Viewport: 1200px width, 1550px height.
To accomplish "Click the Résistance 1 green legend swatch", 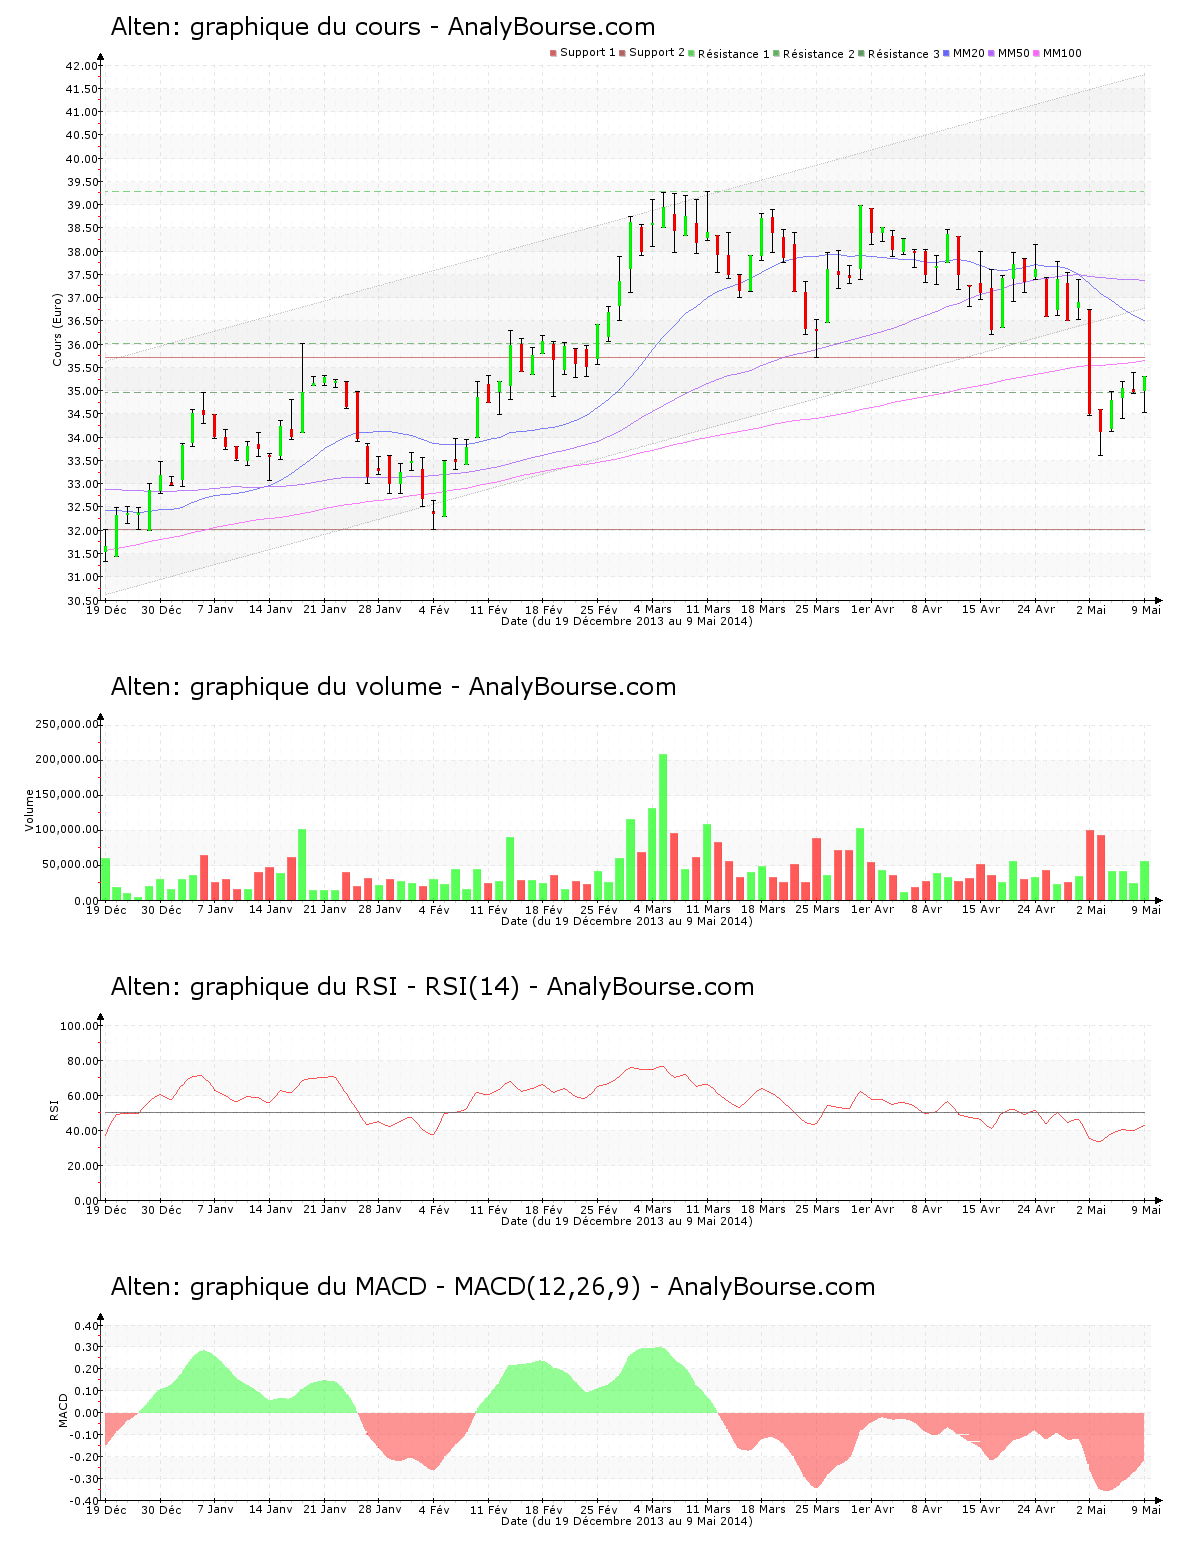I will [691, 53].
